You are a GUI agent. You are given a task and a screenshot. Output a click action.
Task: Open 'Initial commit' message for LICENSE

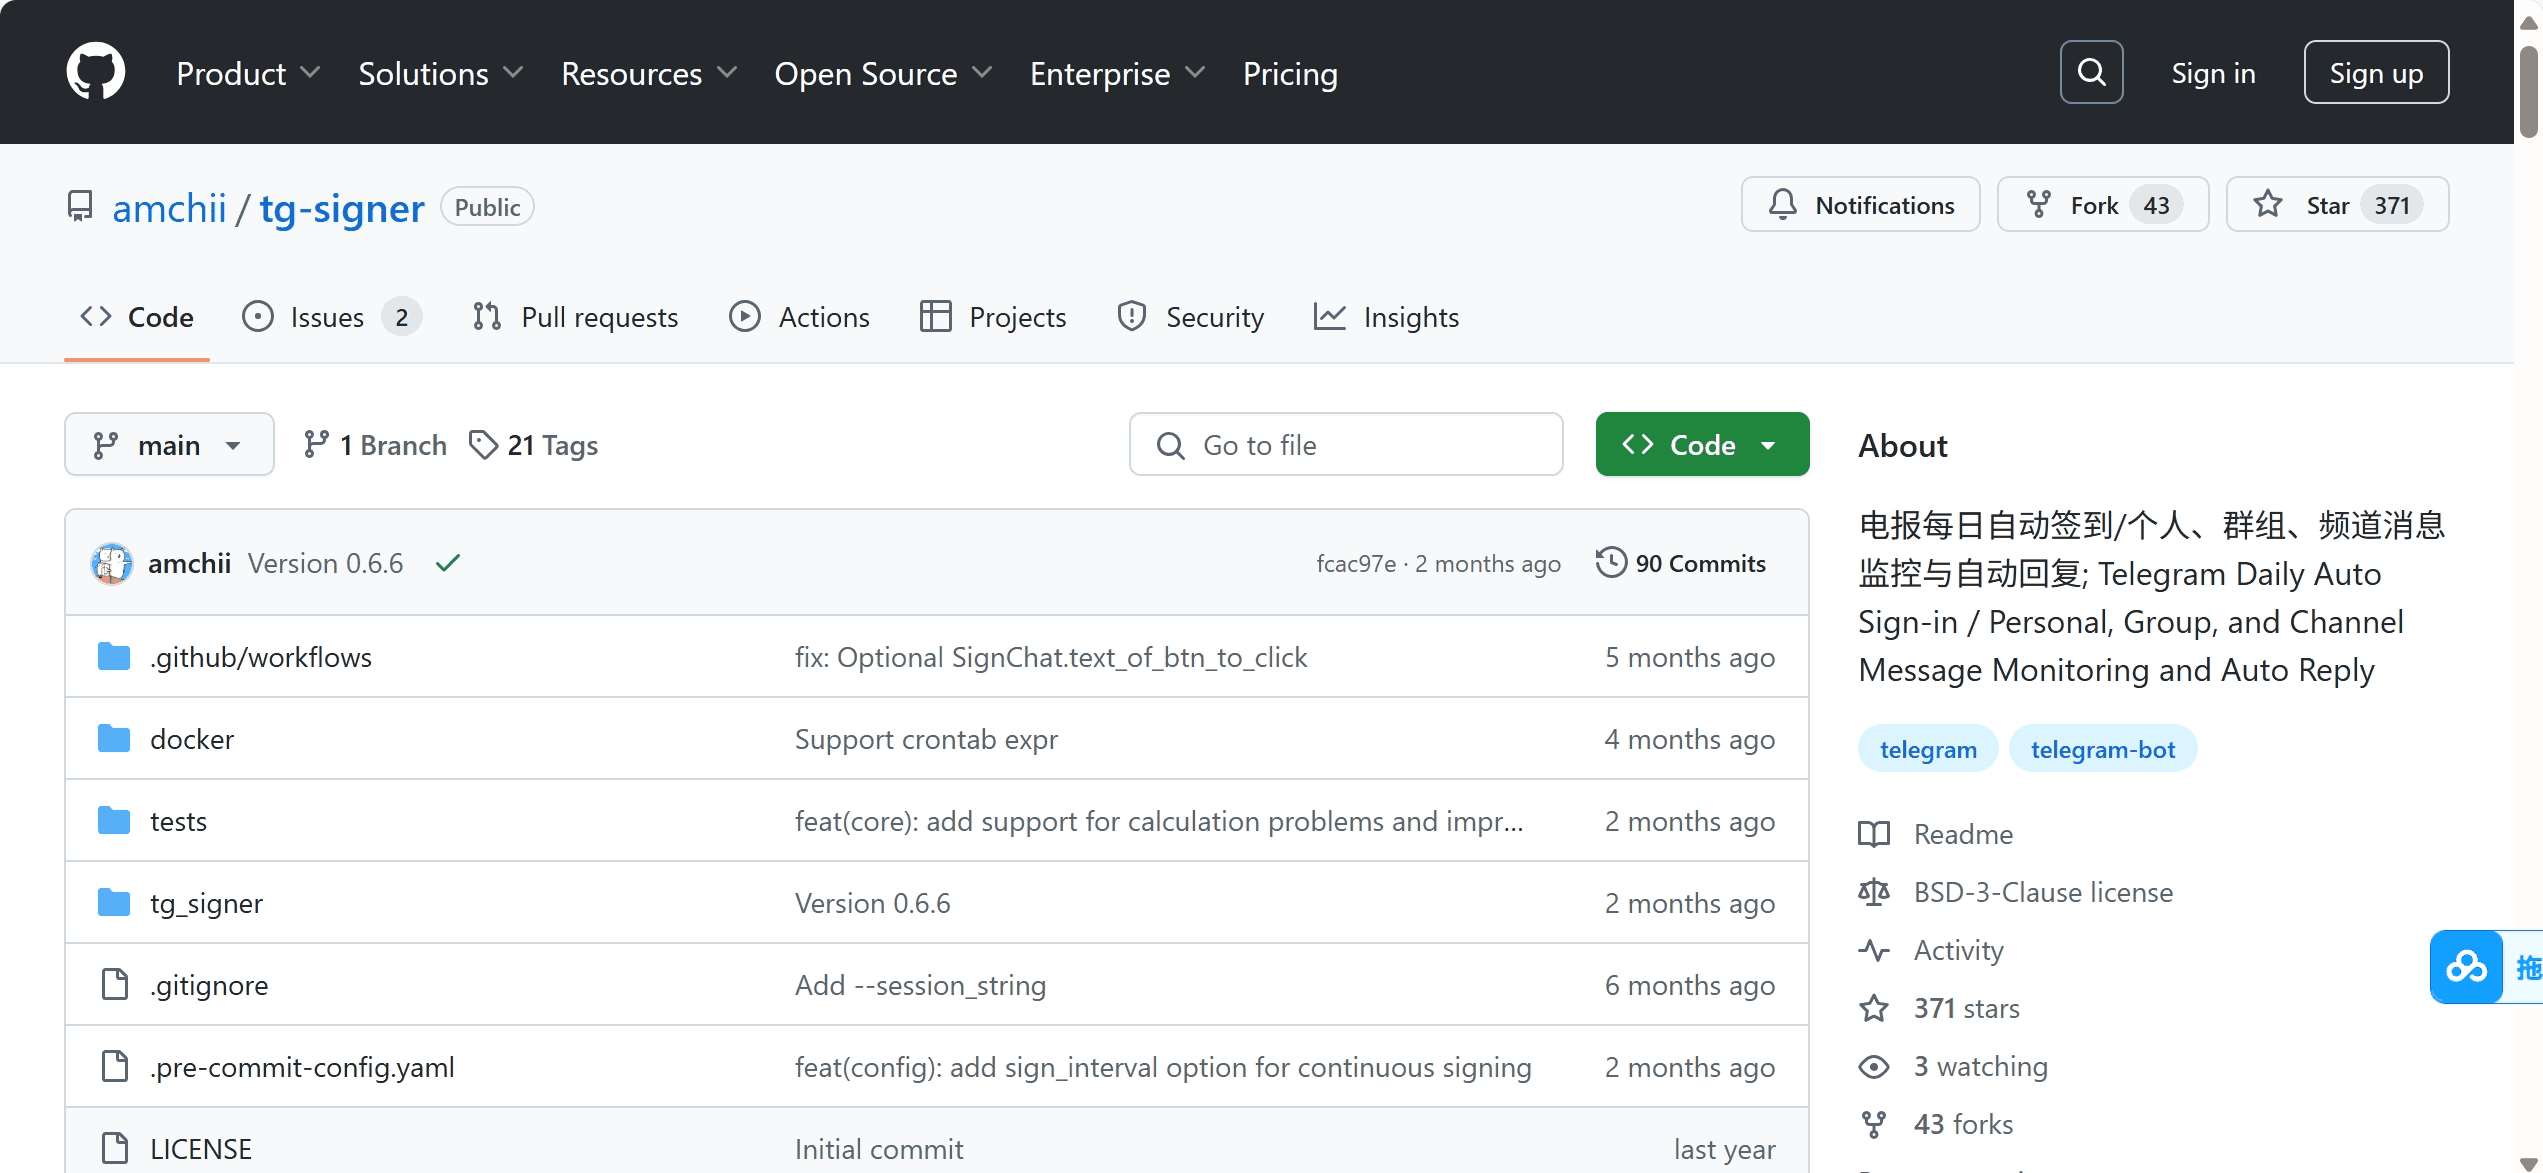(x=879, y=1149)
